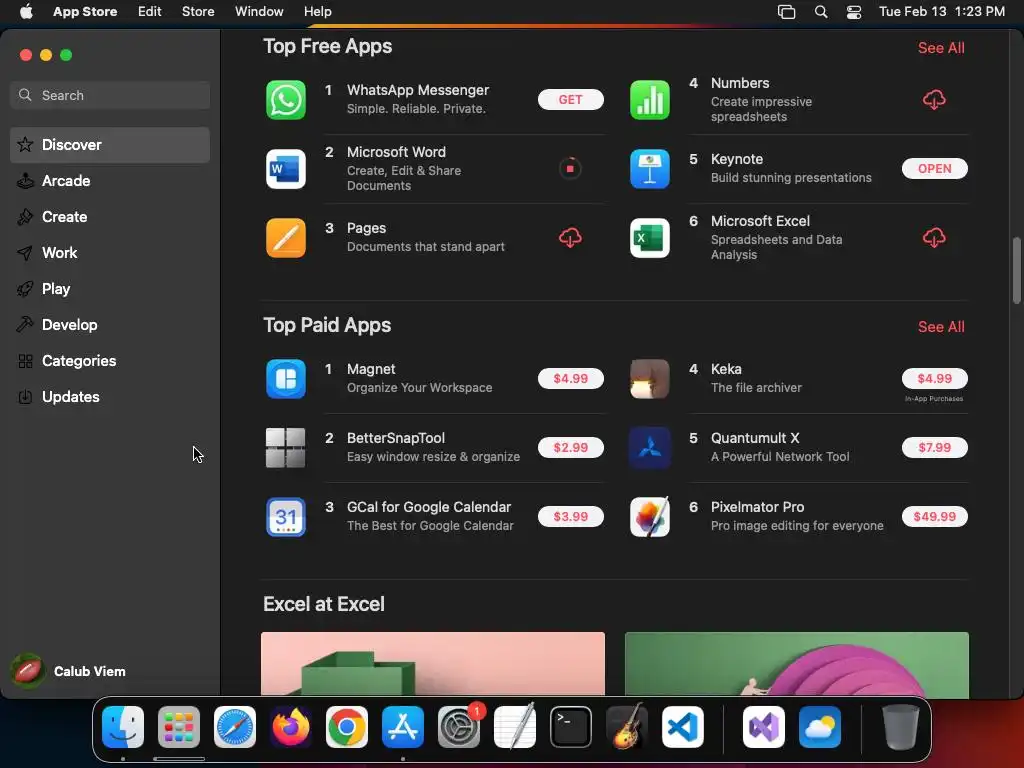Open Terminal from the Dock
The image size is (1024, 768).
click(x=571, y=727)
